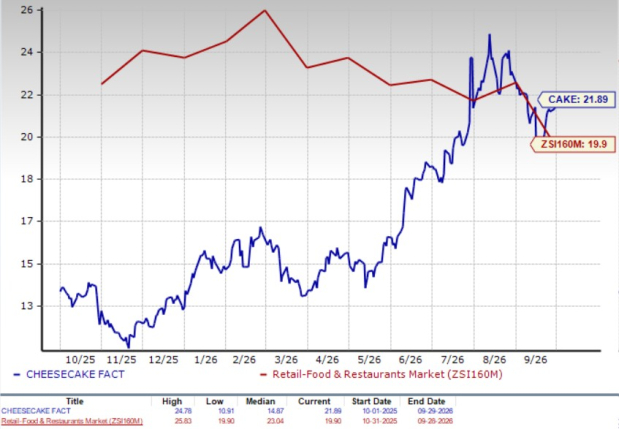The width and height of the screenshot is (619, 429).
Task: Click the 8/26 x-axis label
Action: (494, 360)
